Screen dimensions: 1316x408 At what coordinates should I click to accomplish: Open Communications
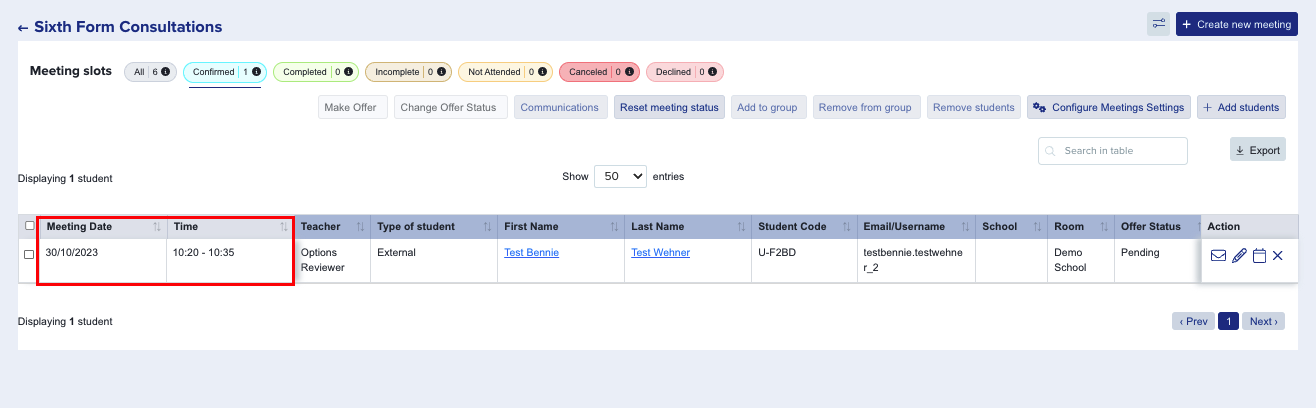pos(560,107)
